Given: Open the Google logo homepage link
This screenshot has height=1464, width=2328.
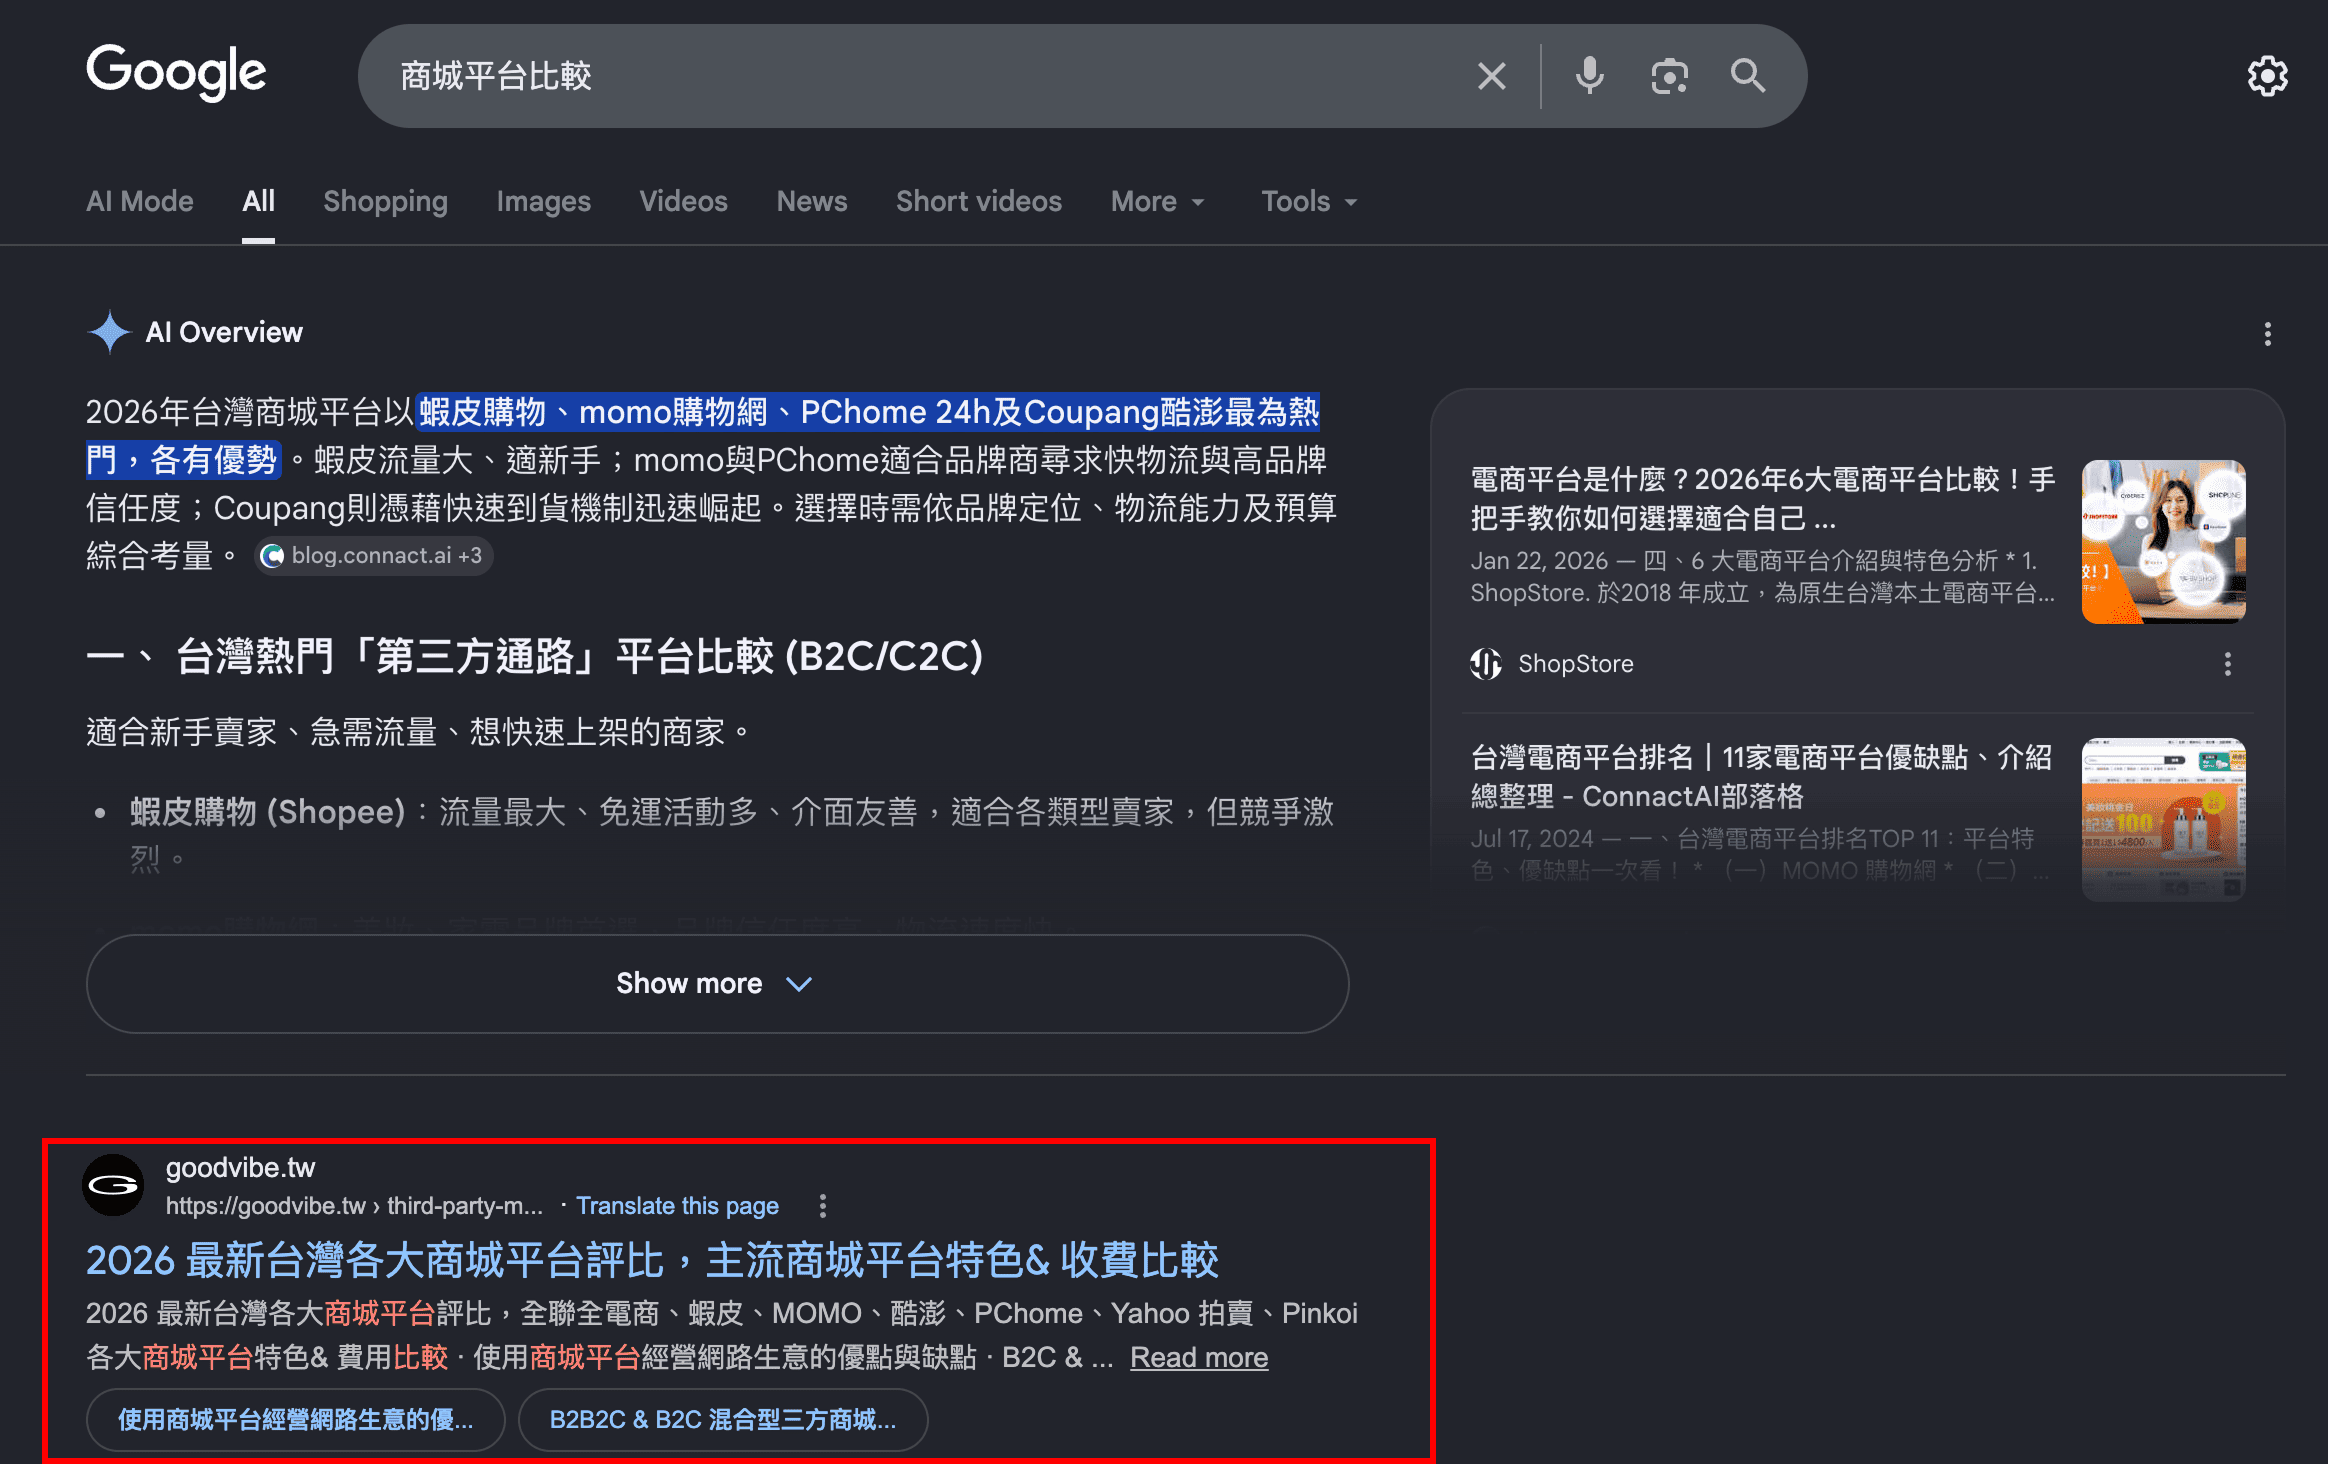Looking at the screenshot, I should [x=176, y=73].
